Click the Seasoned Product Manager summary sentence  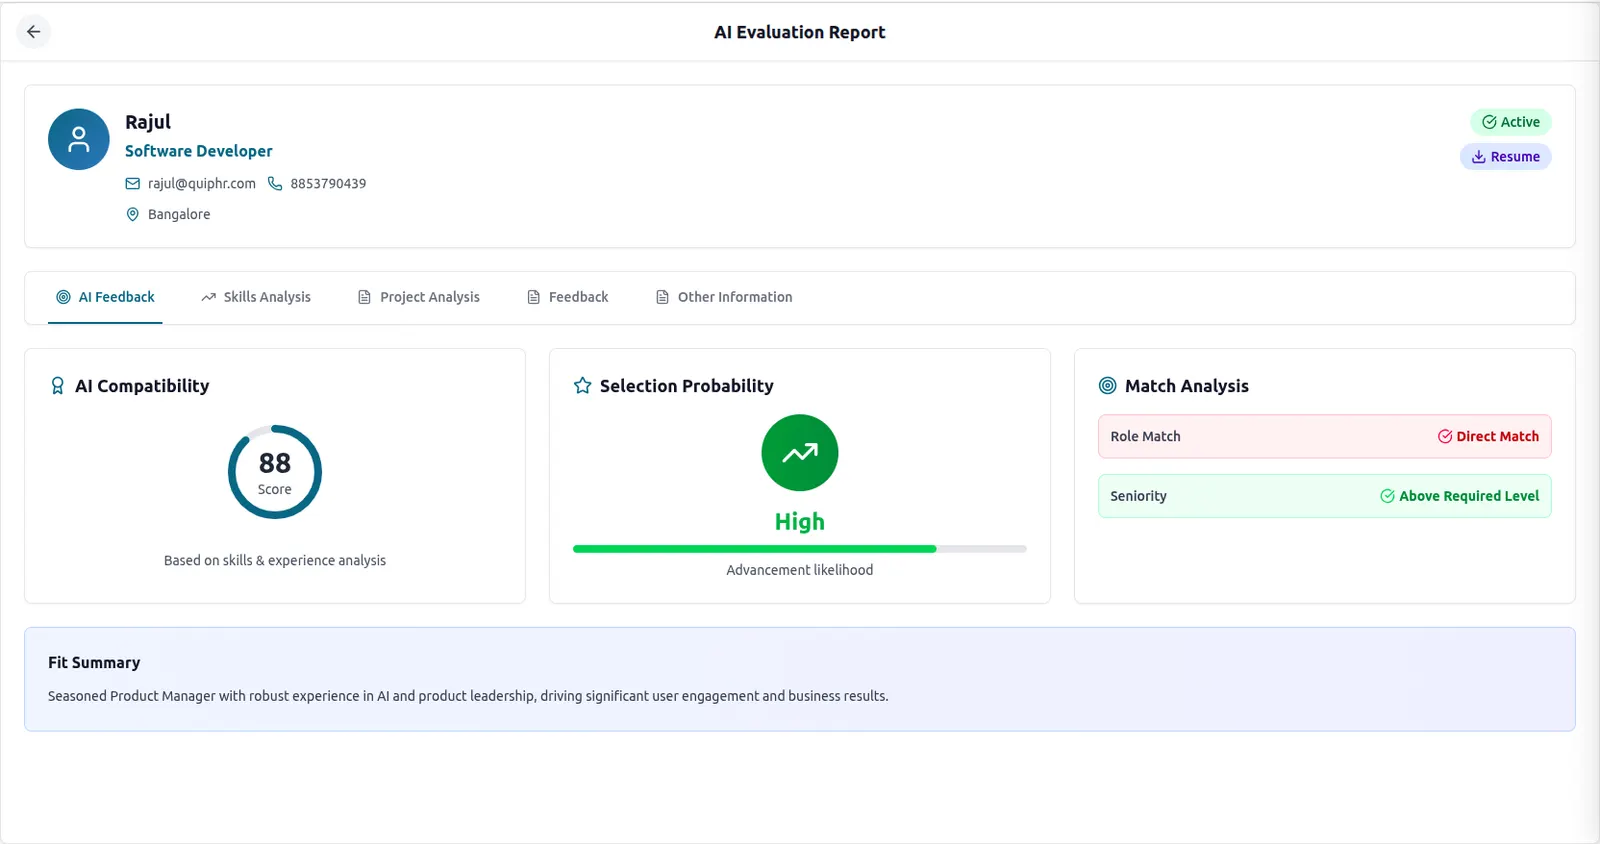click(468, 696)
